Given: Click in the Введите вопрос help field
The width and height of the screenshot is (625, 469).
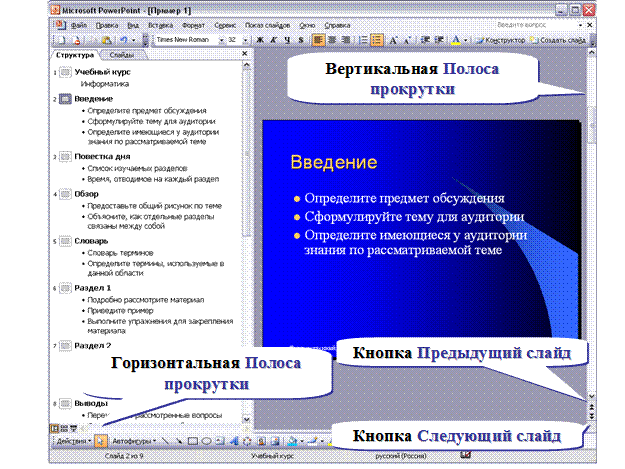Looking at the screenshot, I should click(x=535, y=25).
